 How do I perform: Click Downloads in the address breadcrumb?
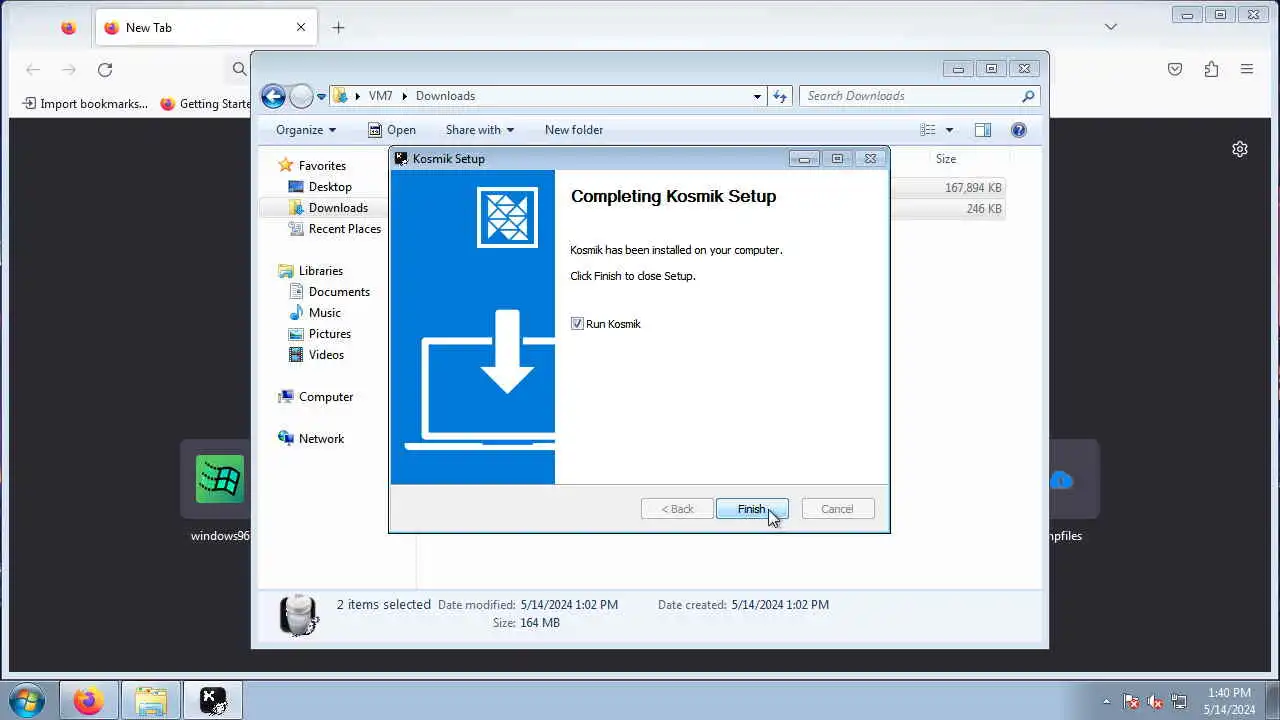tap(445, 96)
